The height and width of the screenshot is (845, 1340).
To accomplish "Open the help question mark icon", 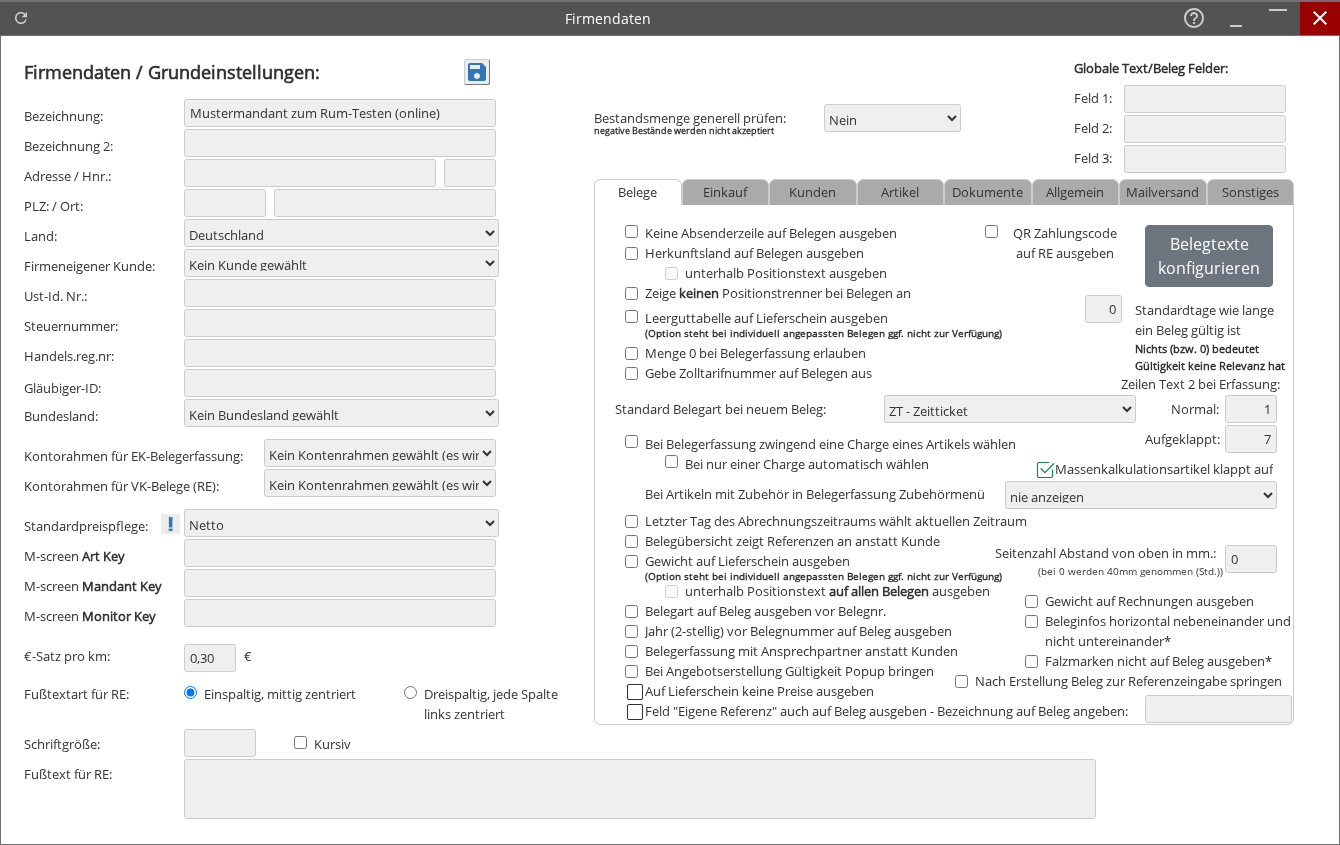I will tap(1193, 18).
